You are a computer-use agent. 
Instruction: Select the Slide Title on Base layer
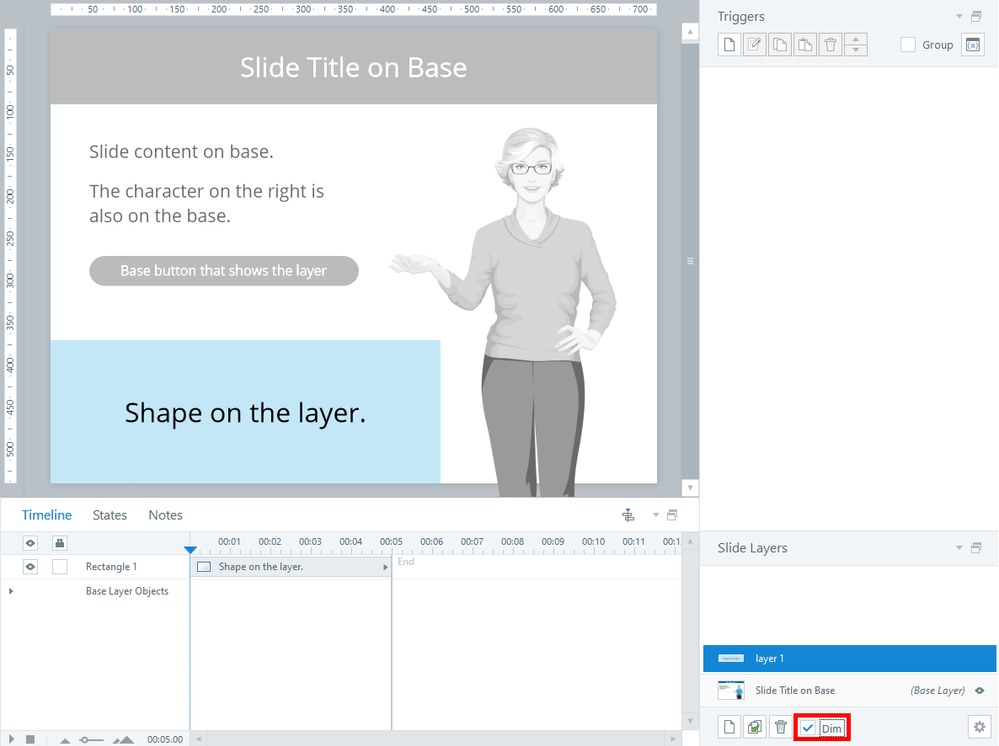click(849, 690)
